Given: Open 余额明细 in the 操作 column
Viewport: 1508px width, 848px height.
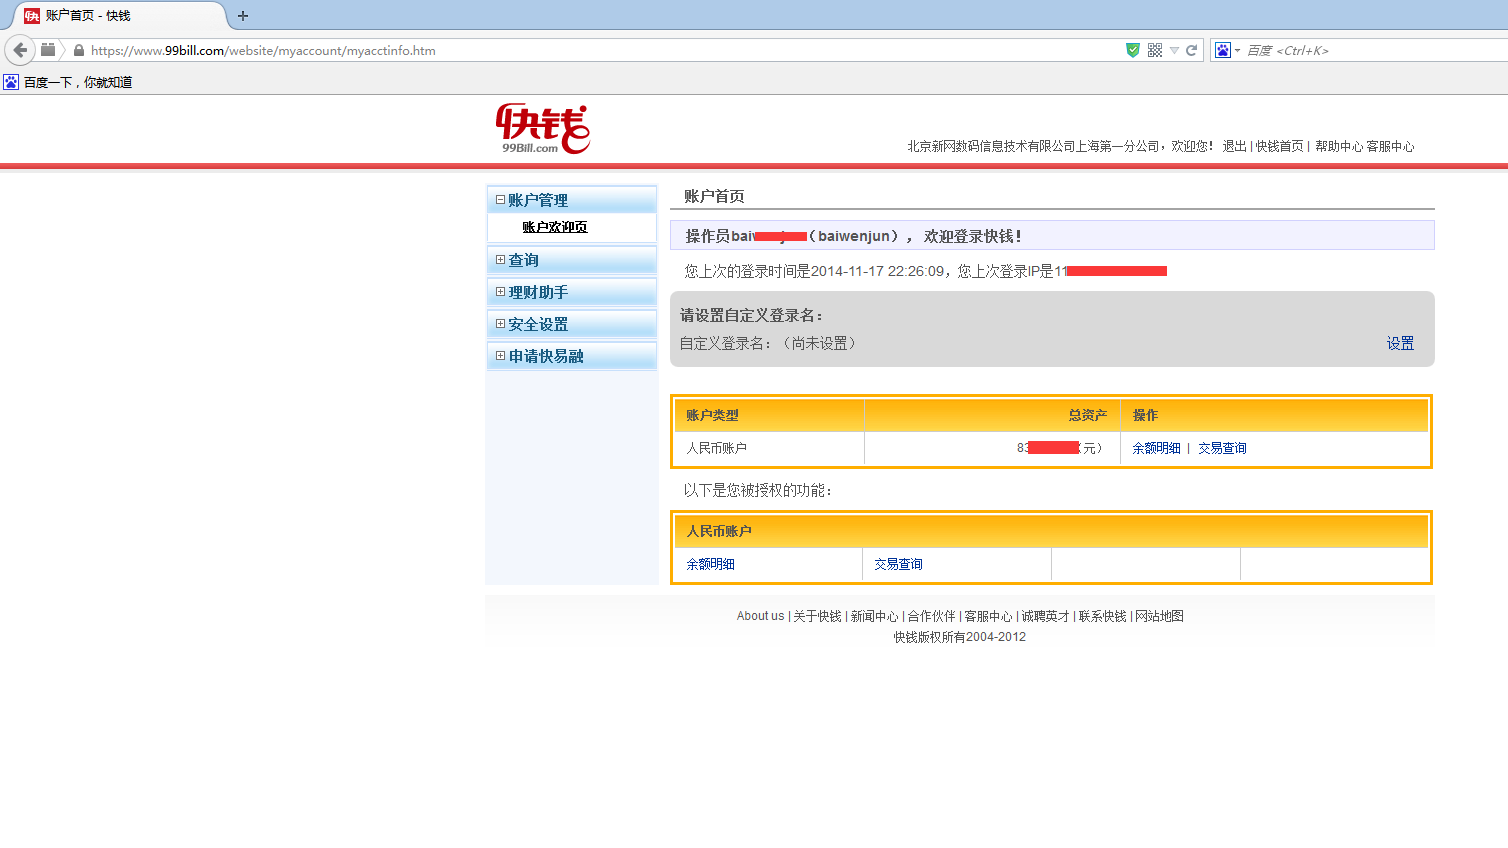Looking at the screenshot, I should (1156, 448).
